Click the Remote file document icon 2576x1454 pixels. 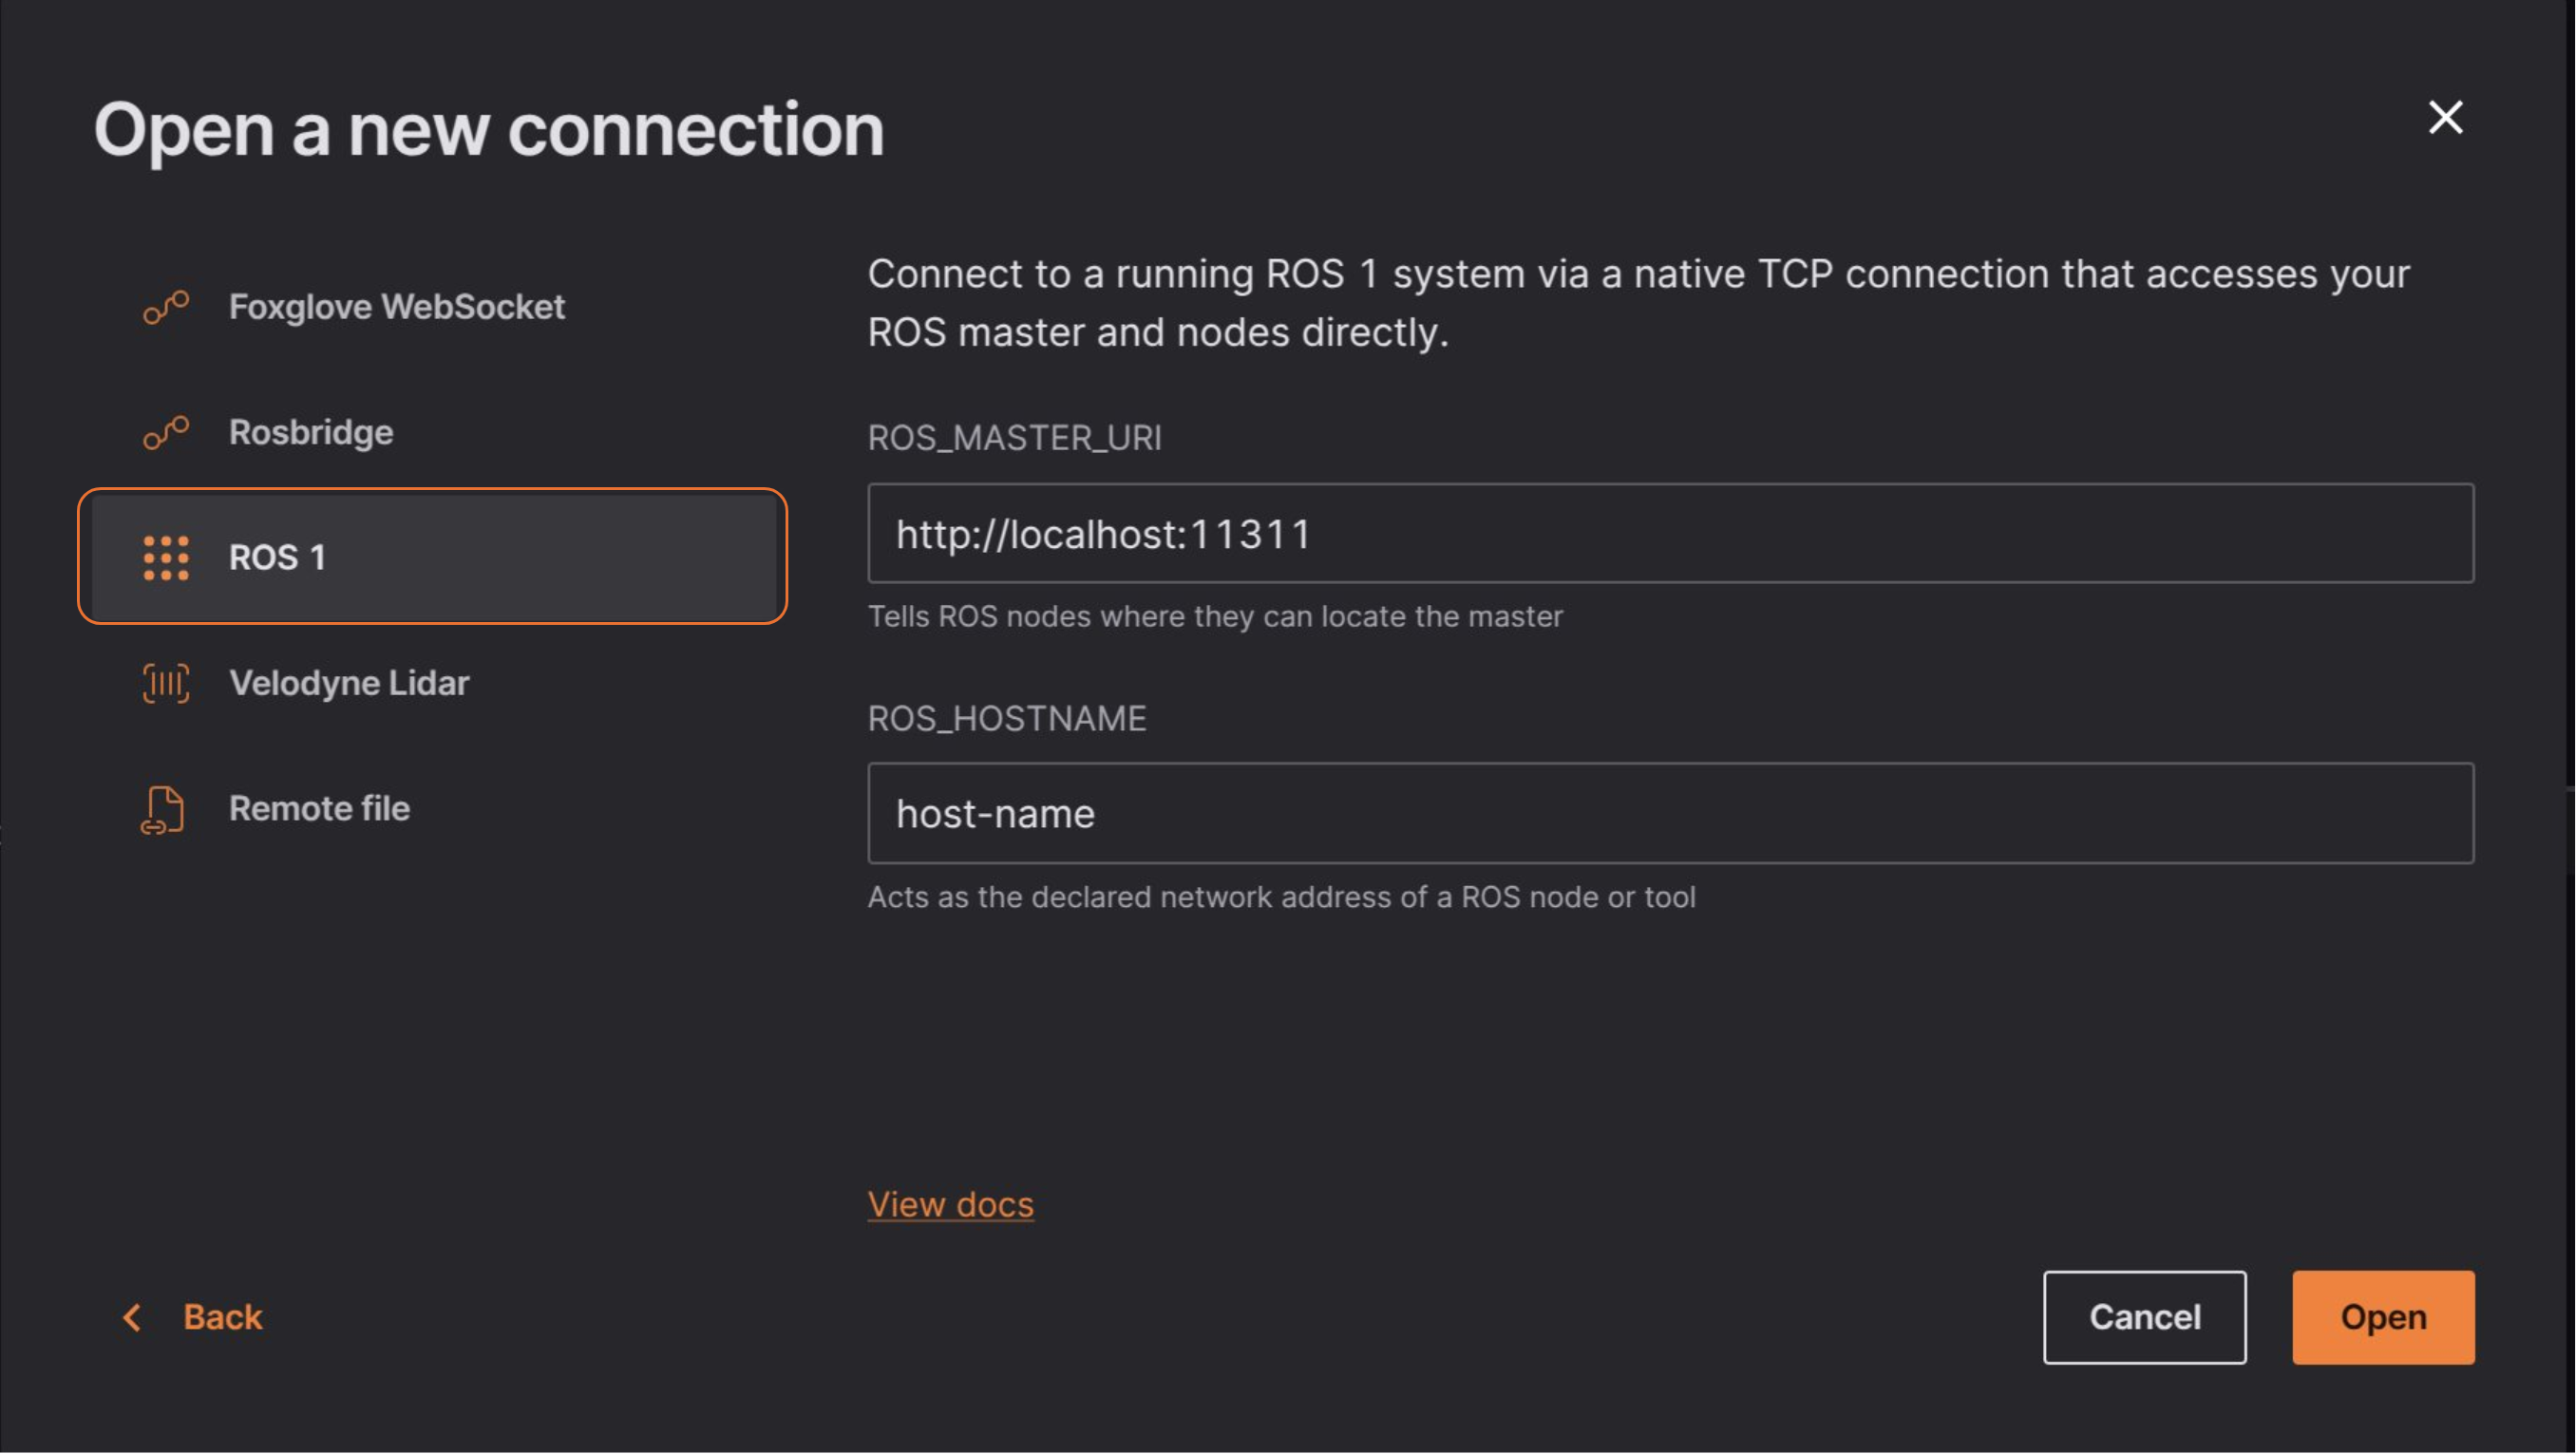click(x=163, y=810)
